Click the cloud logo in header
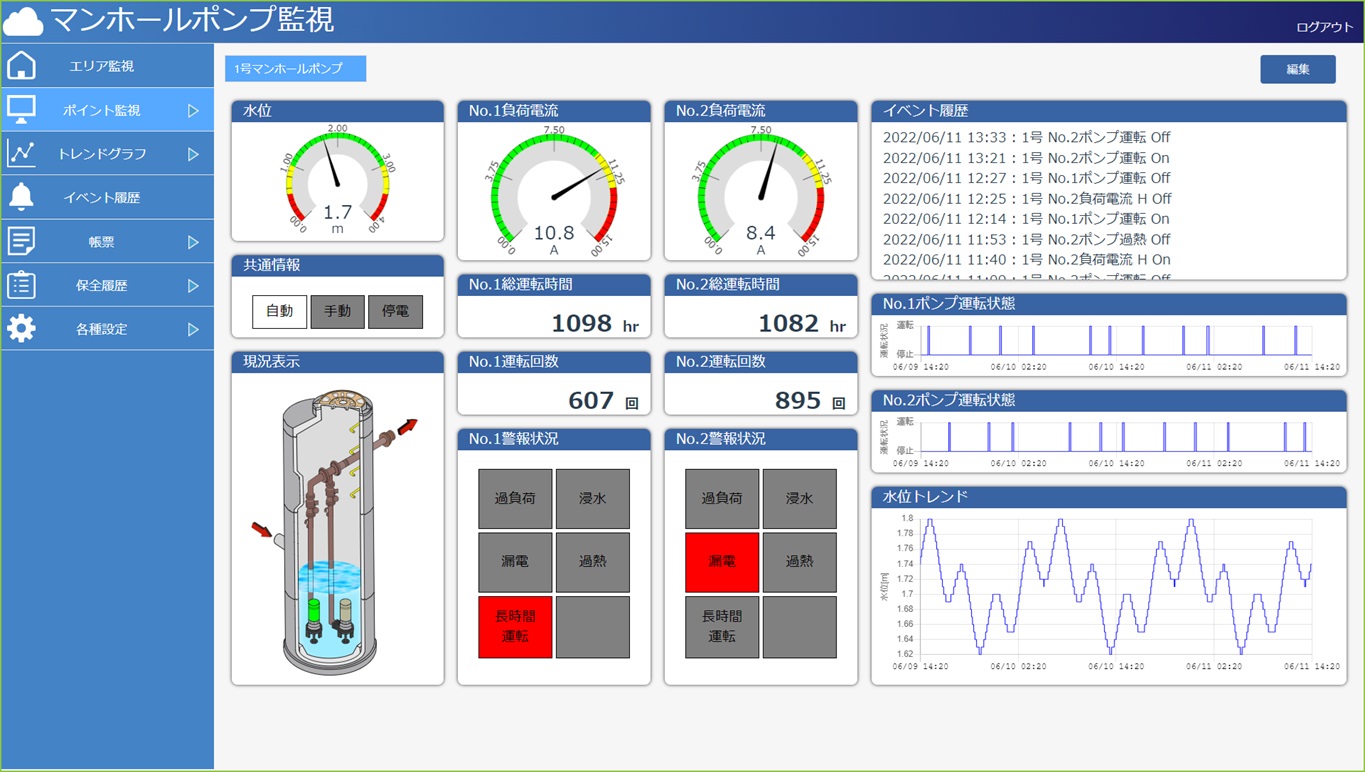Screen dimensions: 1365x772 click(23, 21)
